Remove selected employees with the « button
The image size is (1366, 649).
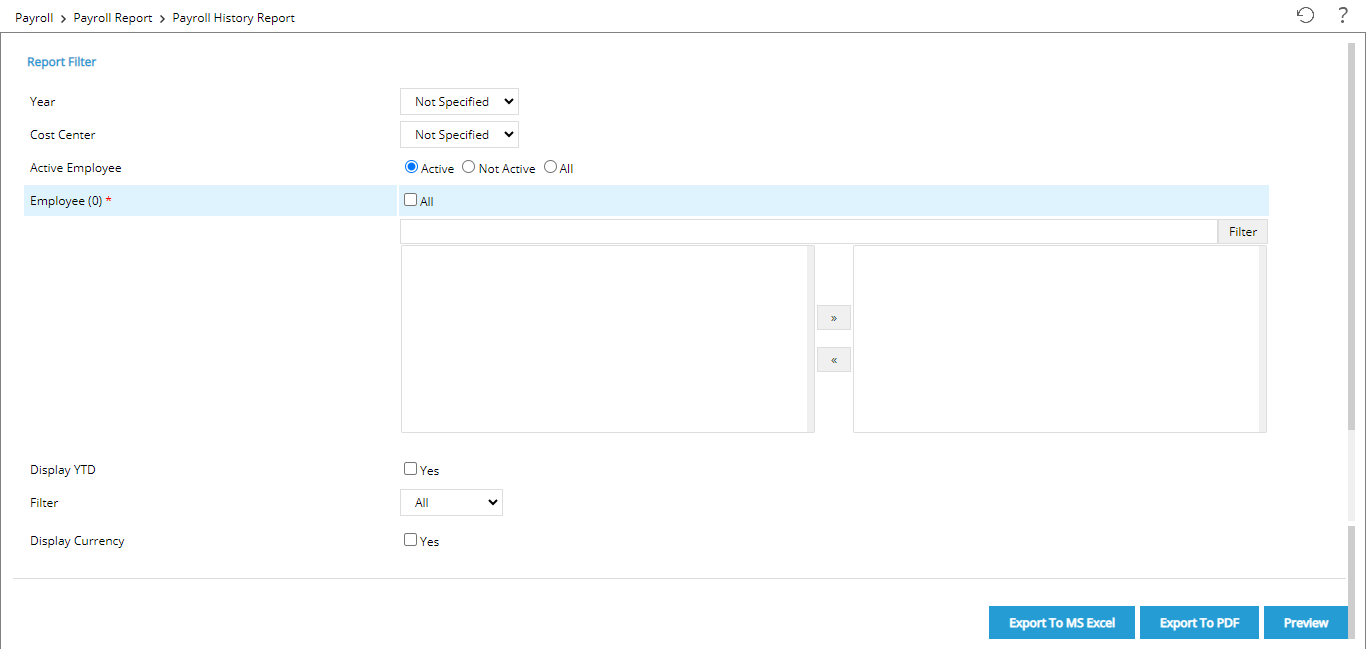[x=833, y=360]
